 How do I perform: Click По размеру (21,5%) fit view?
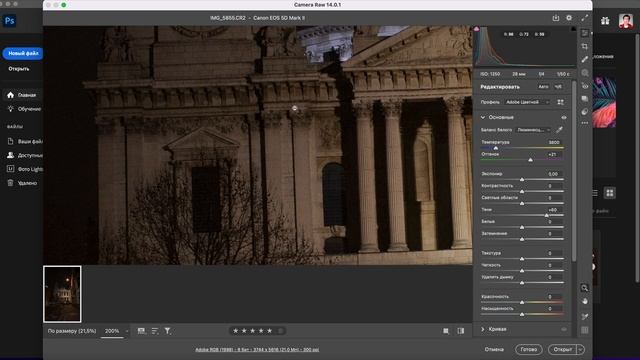tap(72, 331)
